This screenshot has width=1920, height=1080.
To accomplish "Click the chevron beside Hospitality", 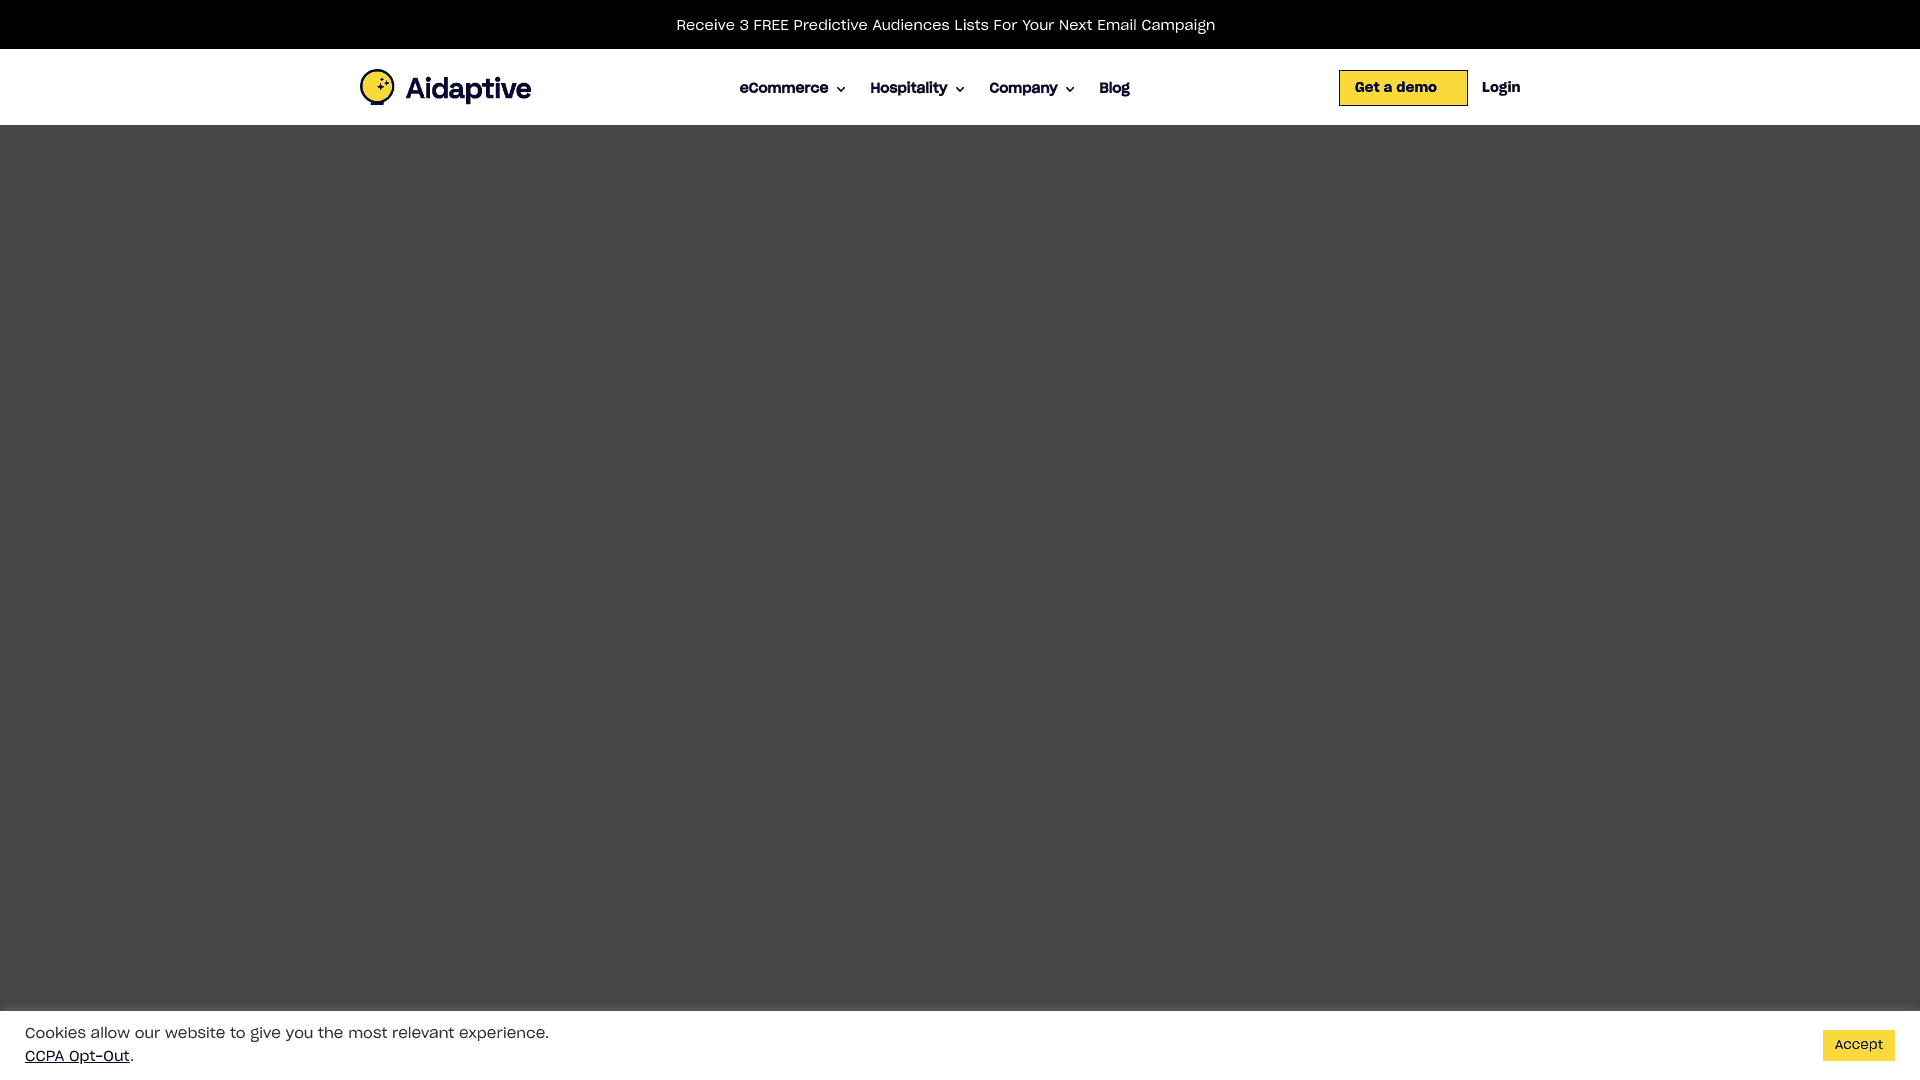I will [x=960, y=89].
